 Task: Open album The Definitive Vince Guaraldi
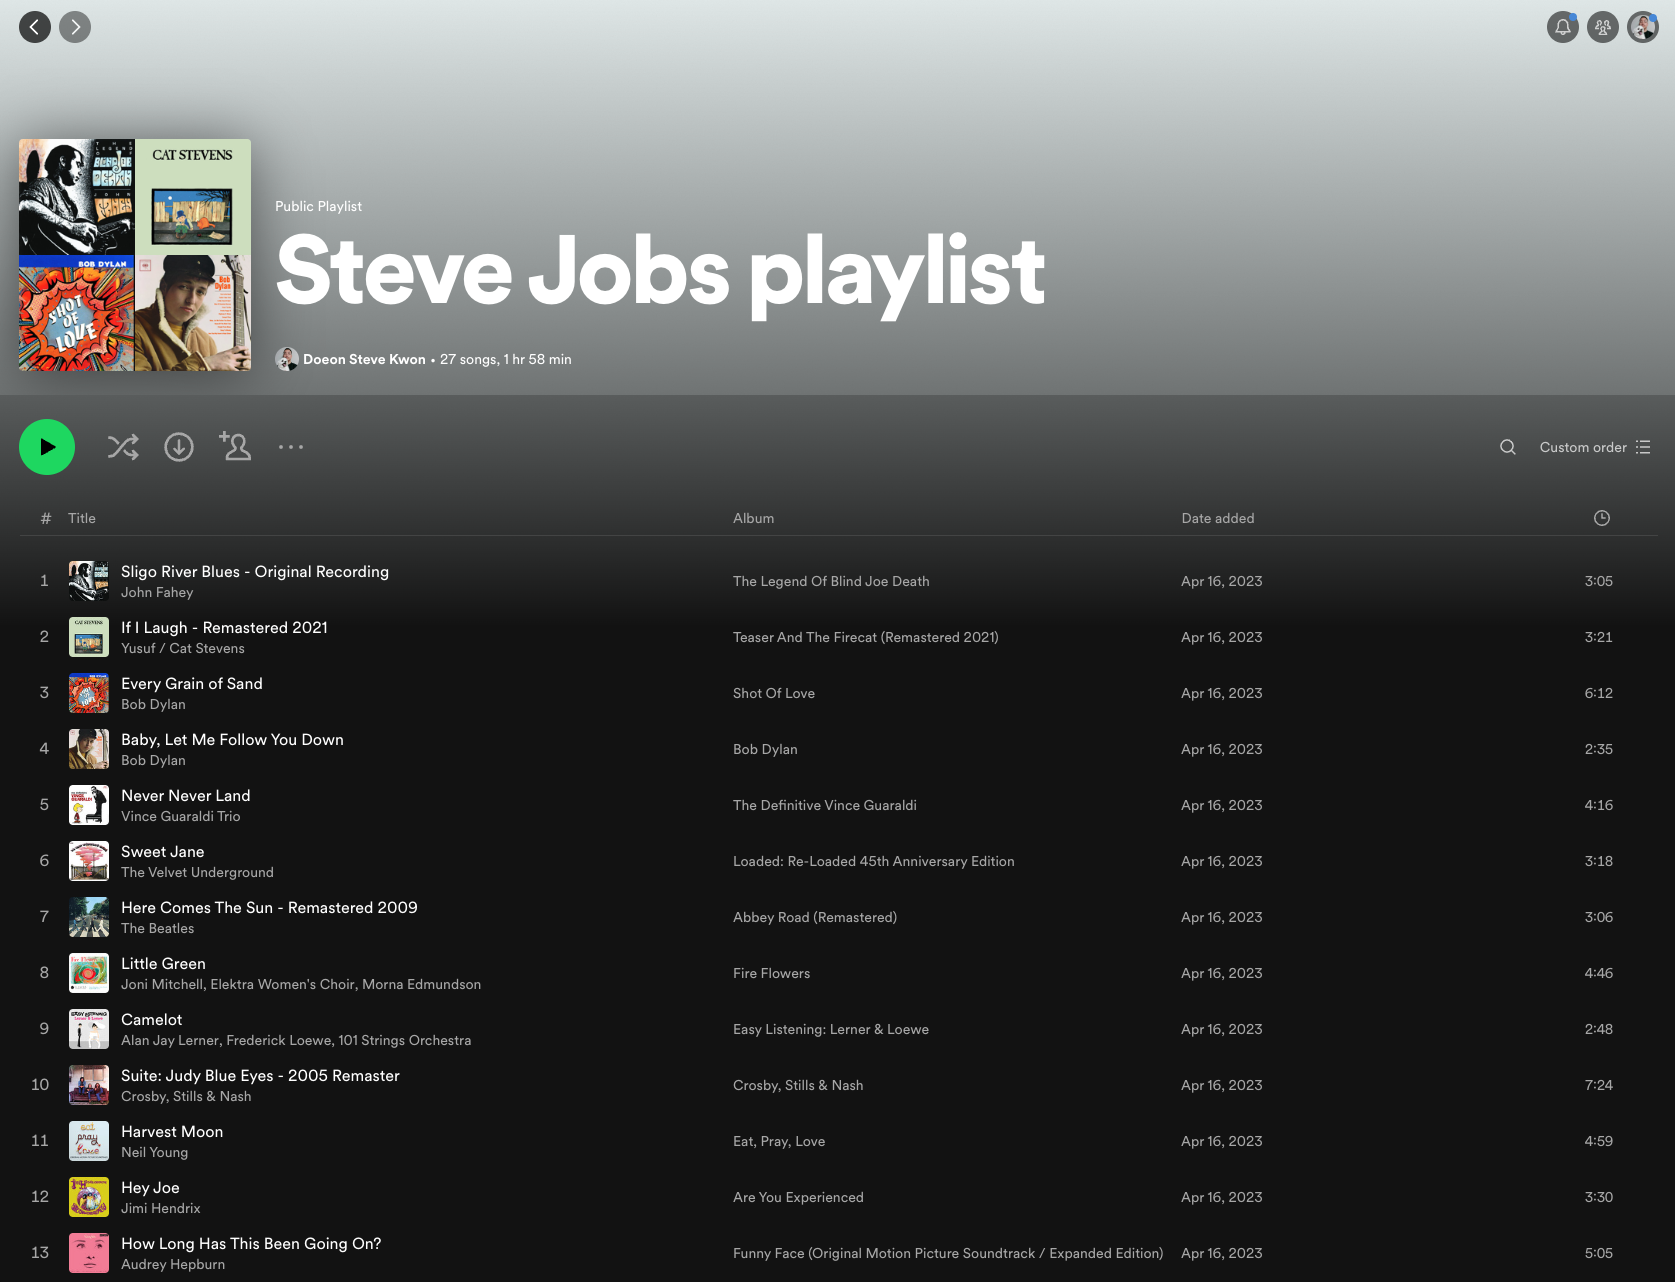(x=825, y=805)
